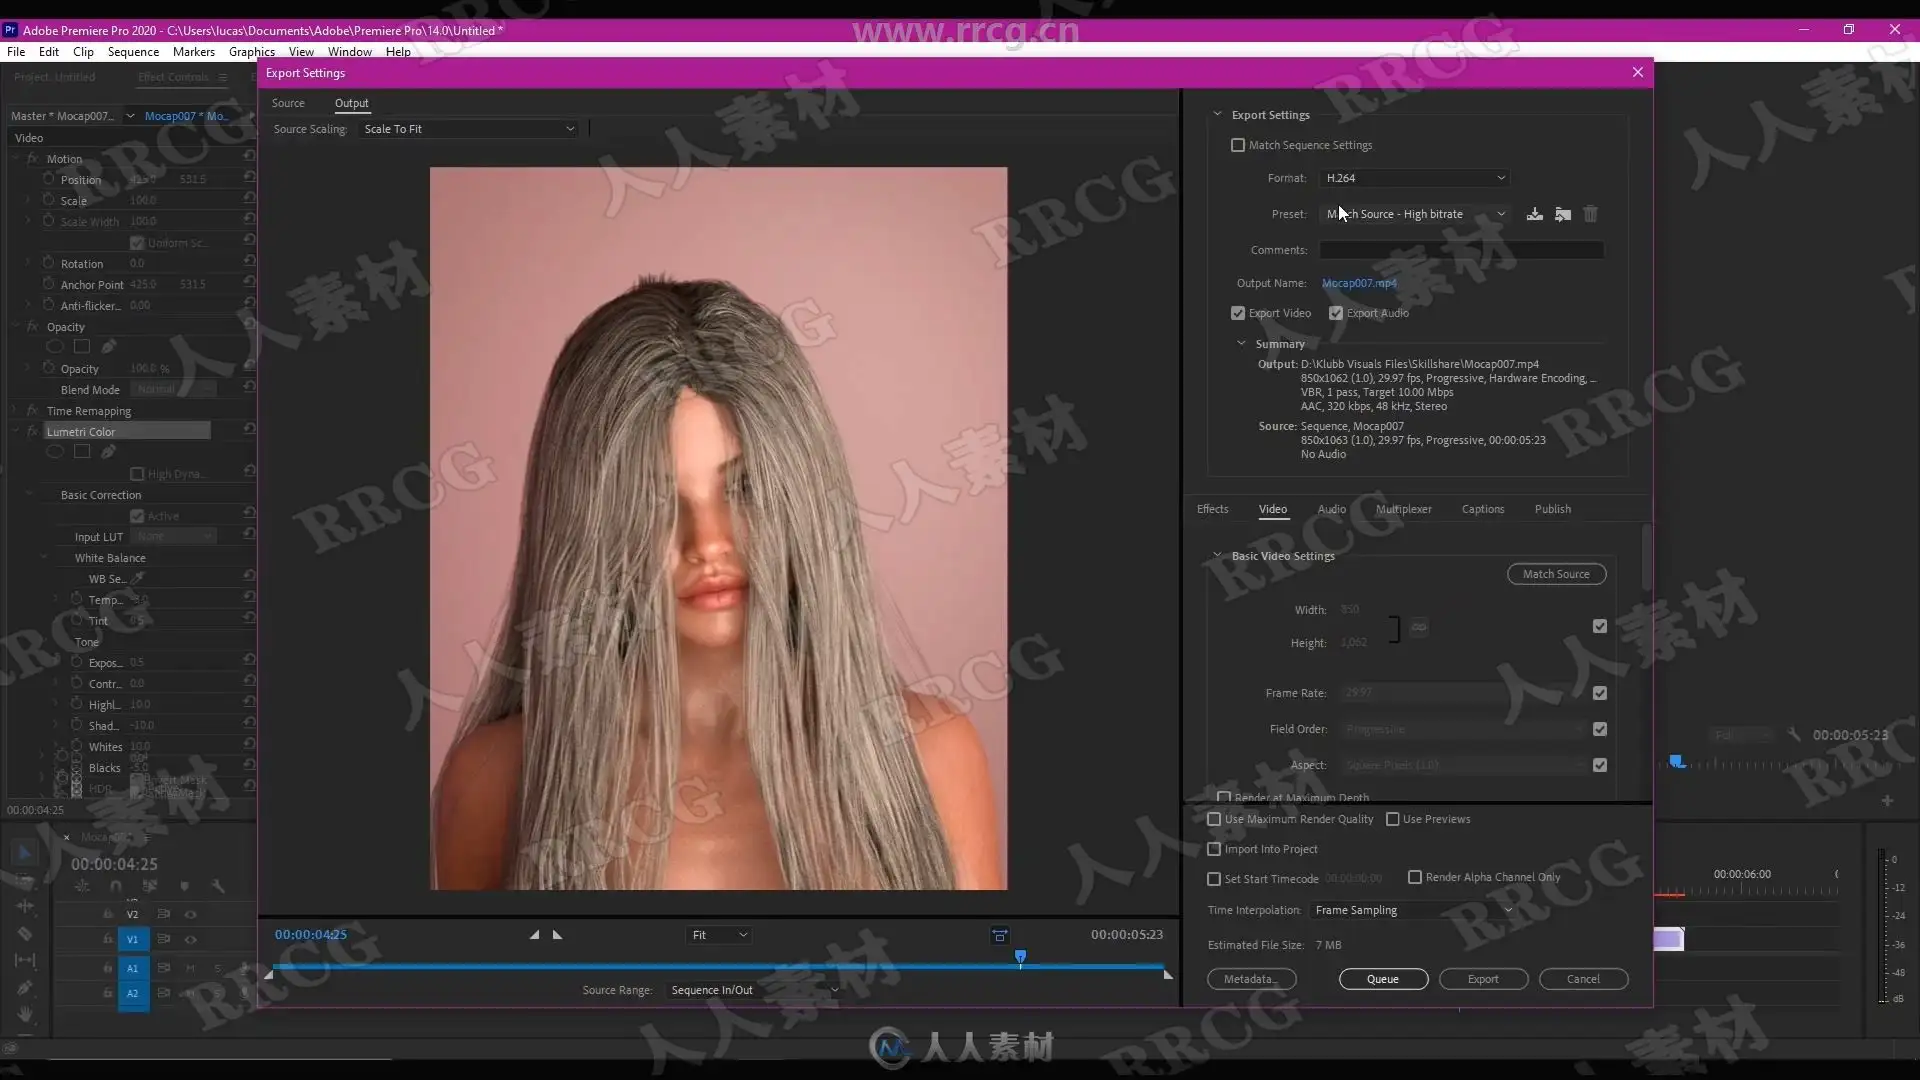
Task: Click the blue playhead on preview timeline
Action: [1020, 957]
